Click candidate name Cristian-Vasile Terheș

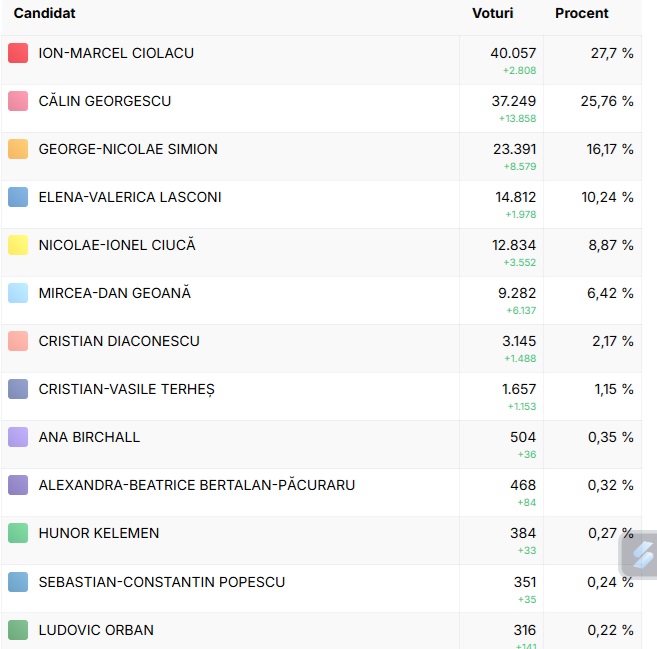point(127,389)
